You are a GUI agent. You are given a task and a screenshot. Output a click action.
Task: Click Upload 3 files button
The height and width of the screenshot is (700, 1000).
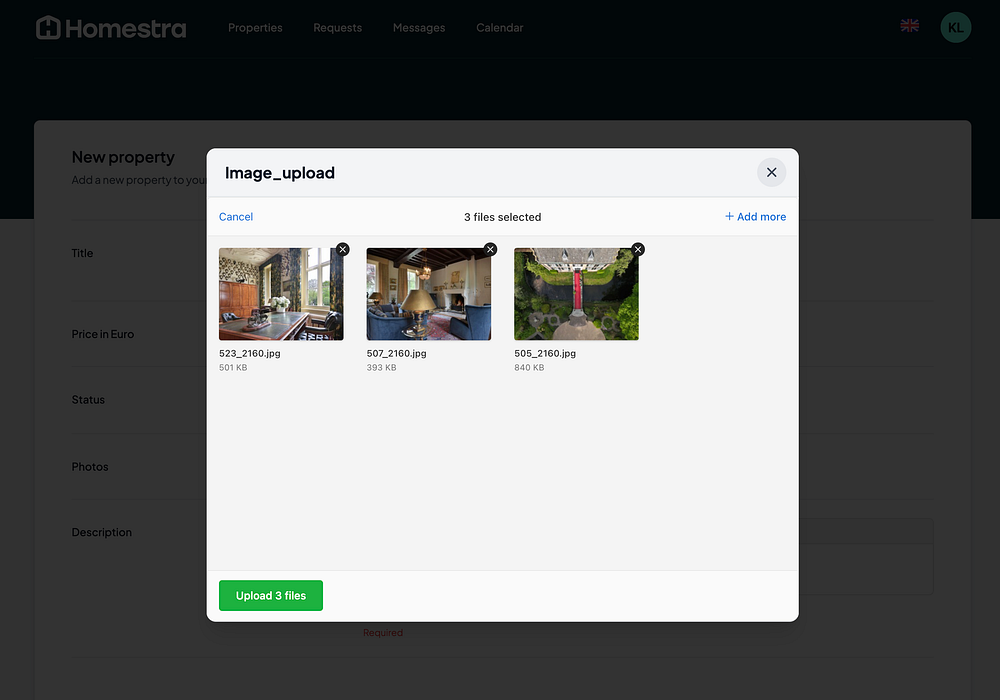tap(271, 595)
